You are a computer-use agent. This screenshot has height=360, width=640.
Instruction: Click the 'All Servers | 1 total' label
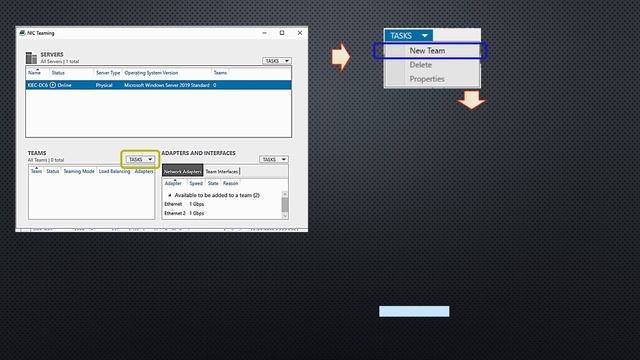point(60,61)
